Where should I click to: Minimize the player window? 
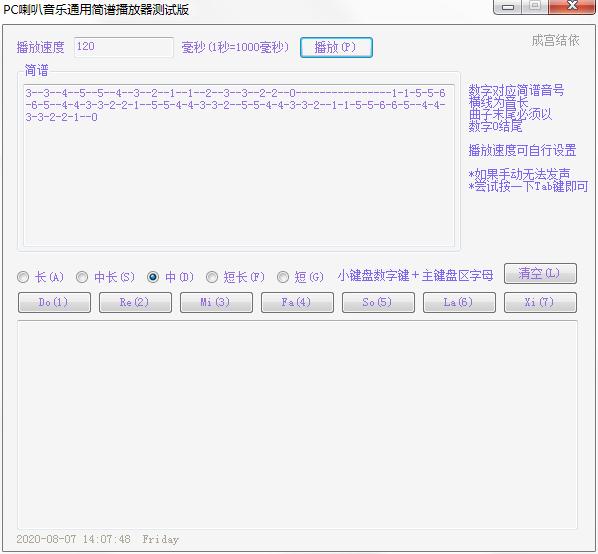click(508, 6)
